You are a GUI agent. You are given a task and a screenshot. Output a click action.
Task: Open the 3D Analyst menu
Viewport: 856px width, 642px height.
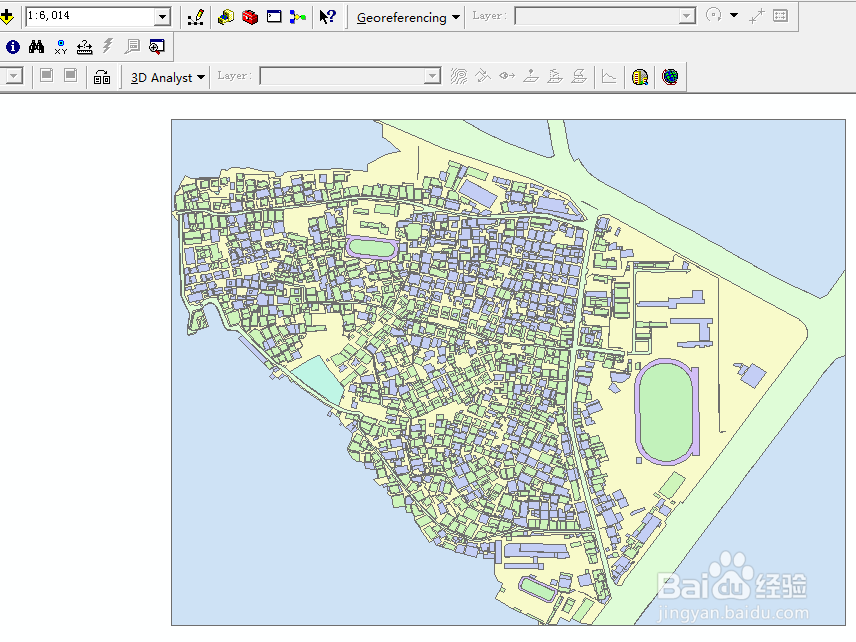168,78
